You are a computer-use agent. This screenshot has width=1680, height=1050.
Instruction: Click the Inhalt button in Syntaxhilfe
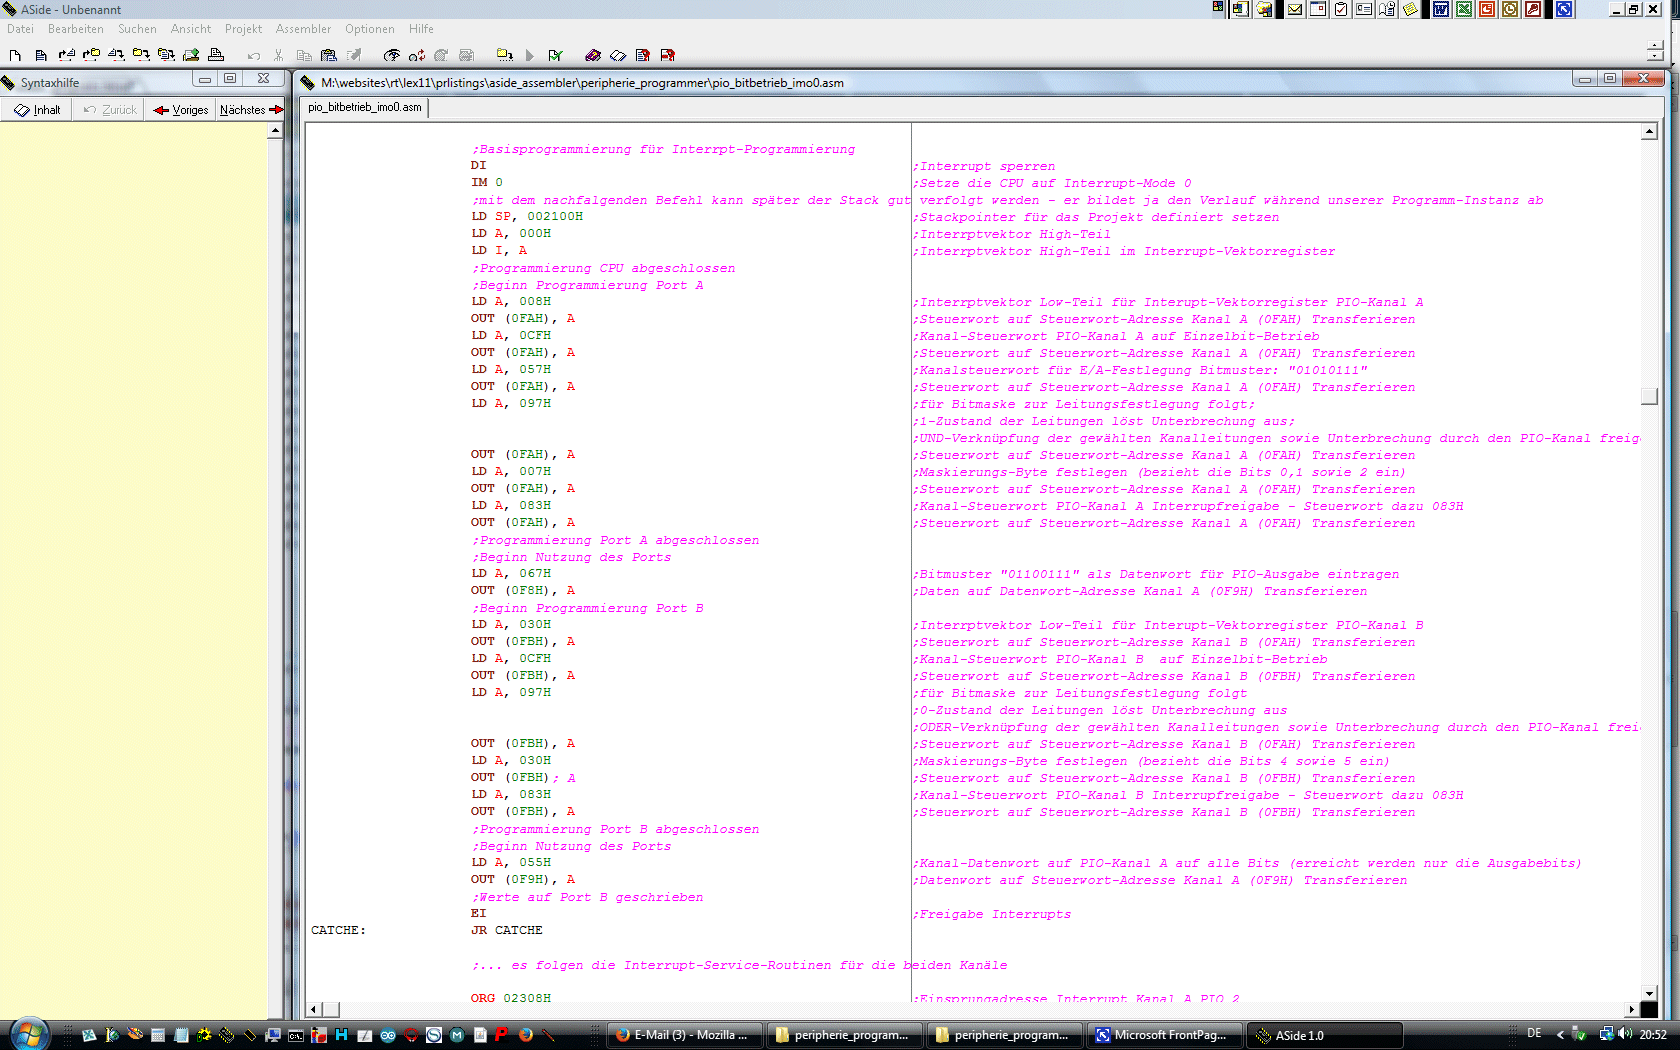(x=37, y=110)
